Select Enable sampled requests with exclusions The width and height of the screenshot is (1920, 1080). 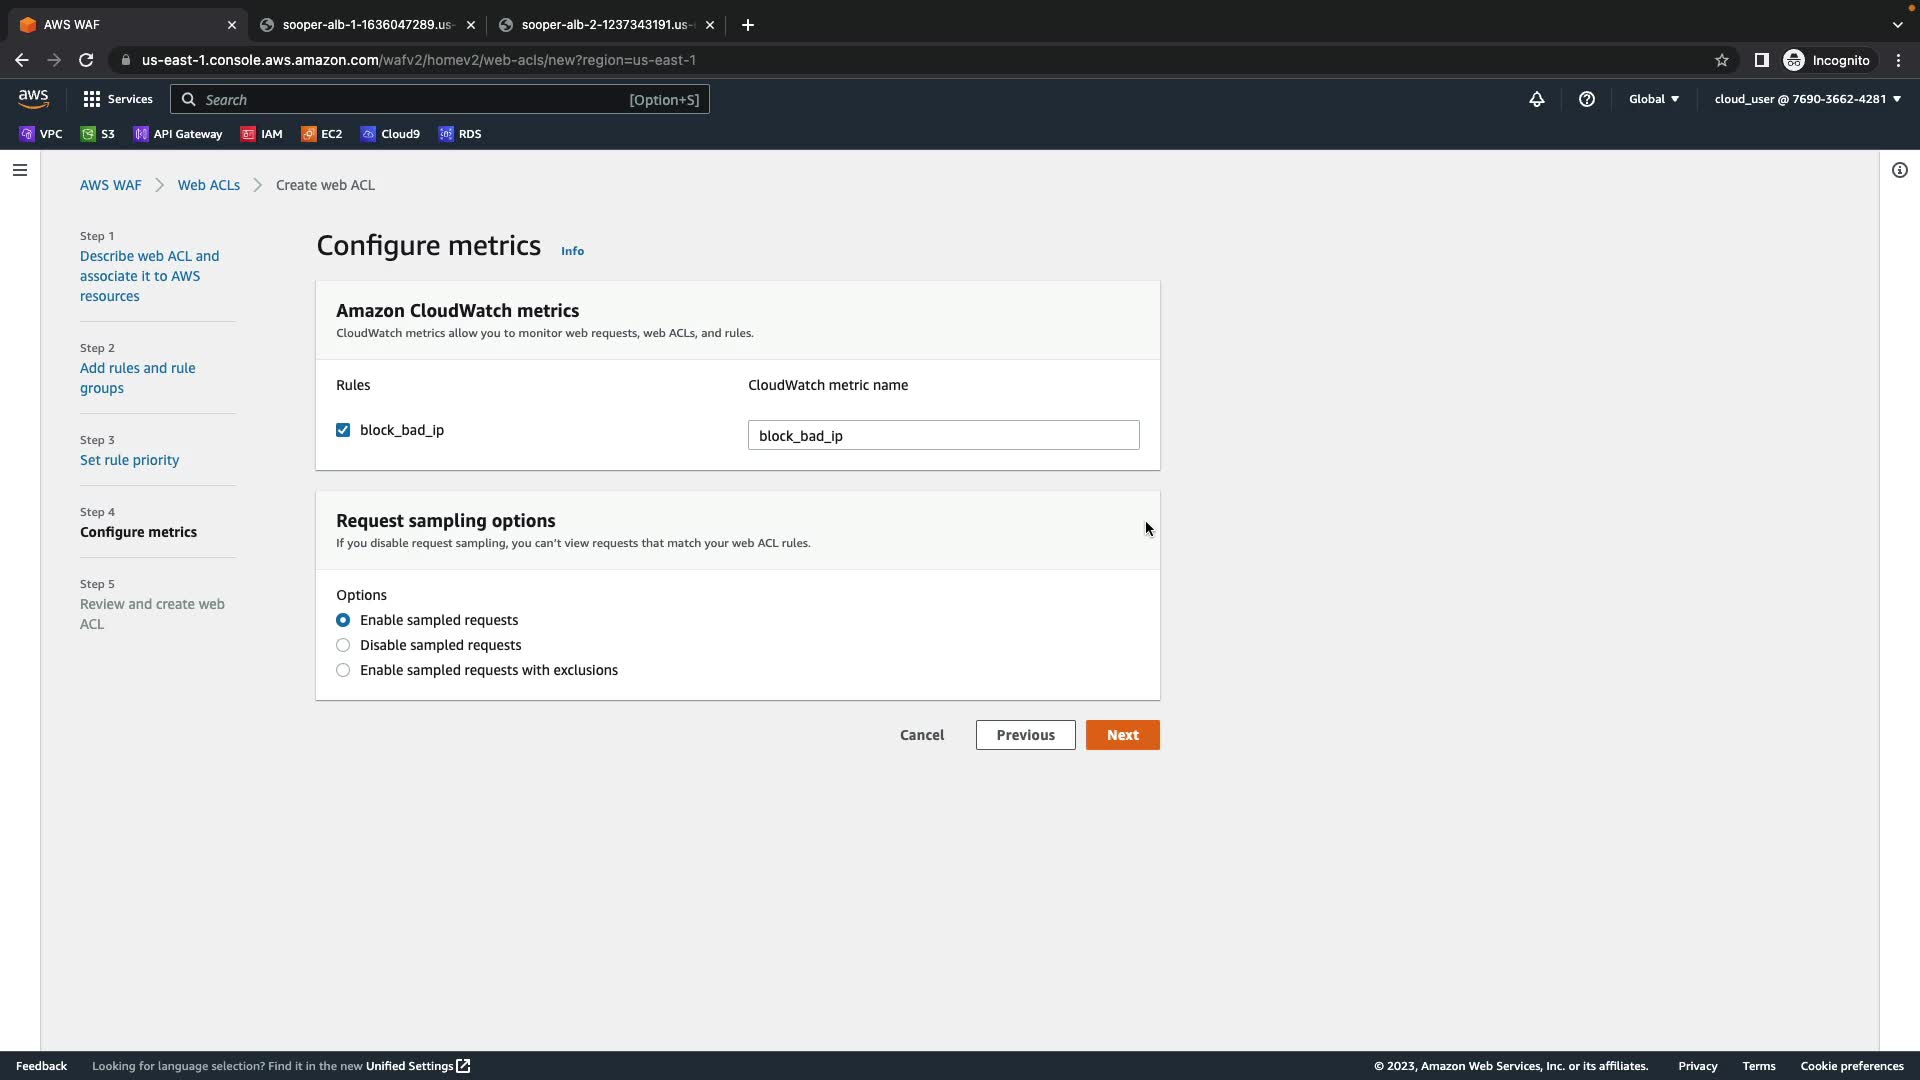point(343,670)
